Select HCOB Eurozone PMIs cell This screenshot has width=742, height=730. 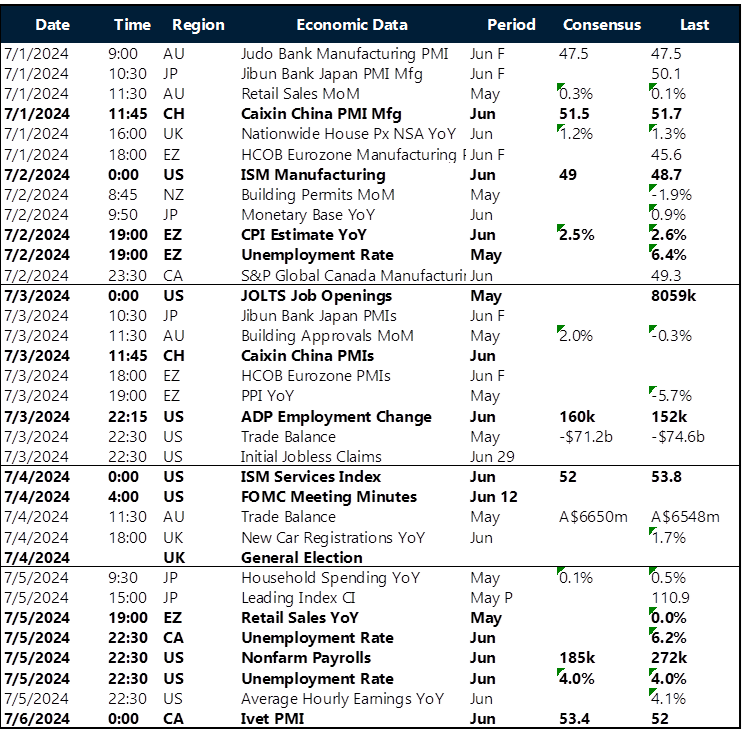(316, 376)
